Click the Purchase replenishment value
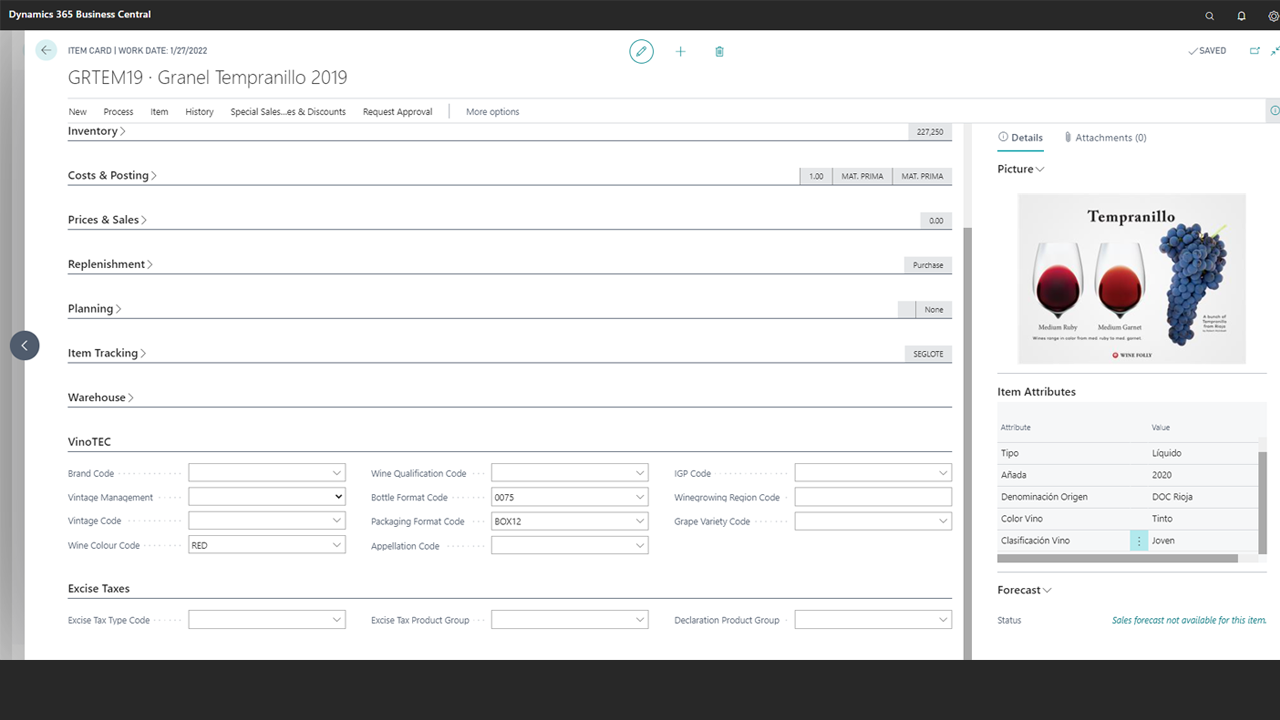 (x=928, y=265)
